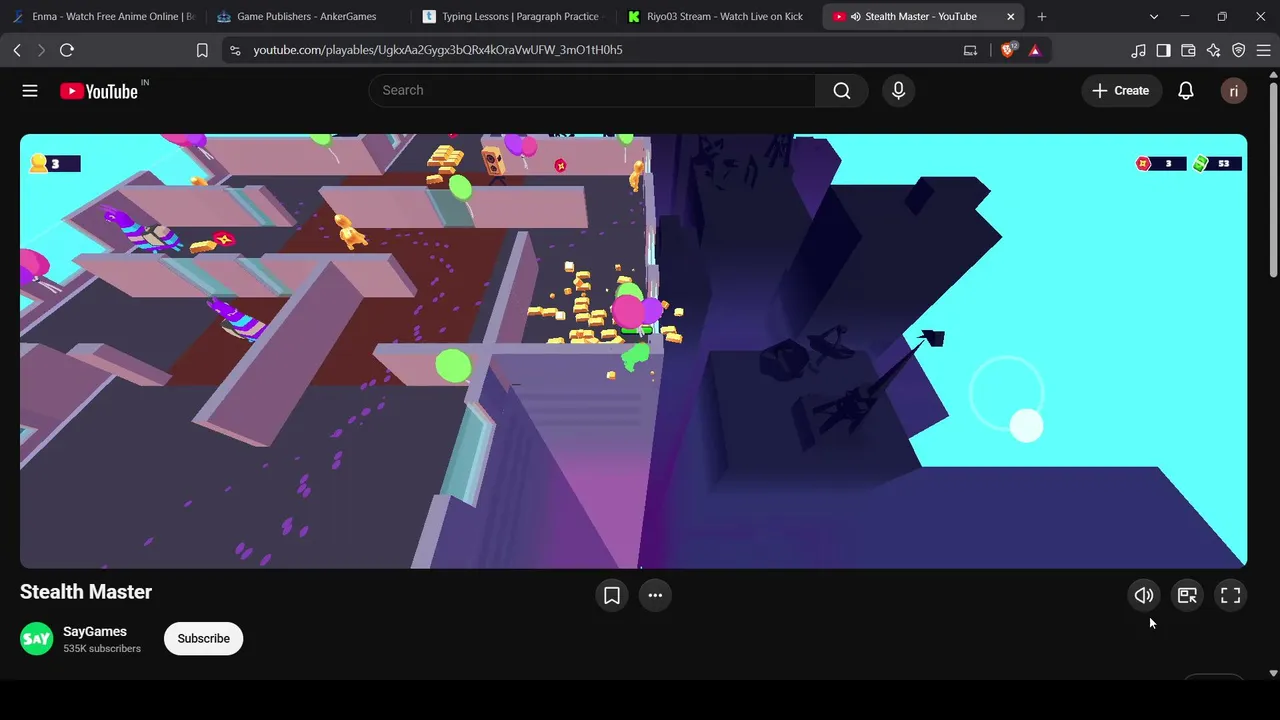Open YouTube notifications bell
1280x720 pixels.
point(1186,91)
